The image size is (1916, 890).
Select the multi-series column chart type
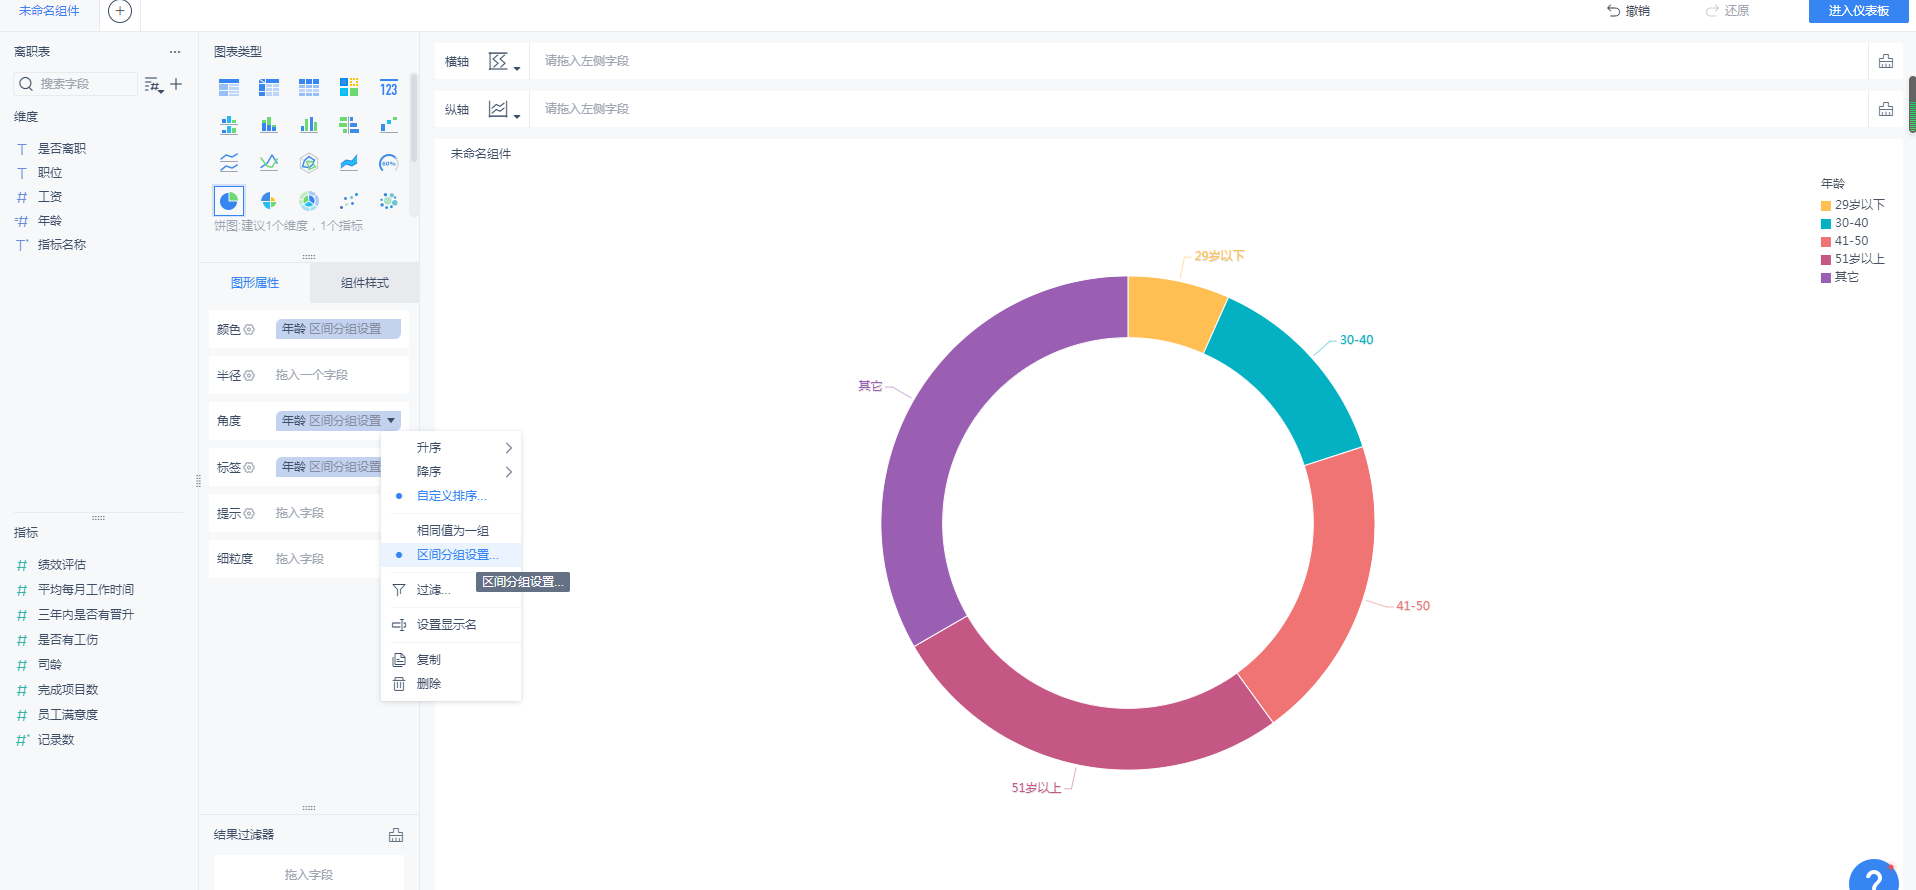tap(309, 125)
